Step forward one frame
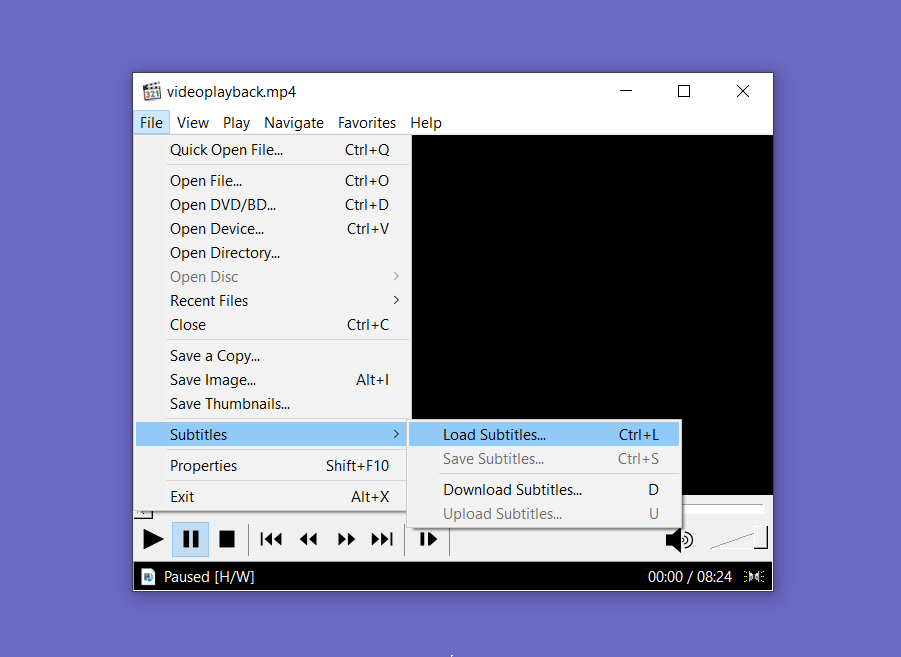The width and height of the screenshot is (901, 657). click(x=428, y=539)
